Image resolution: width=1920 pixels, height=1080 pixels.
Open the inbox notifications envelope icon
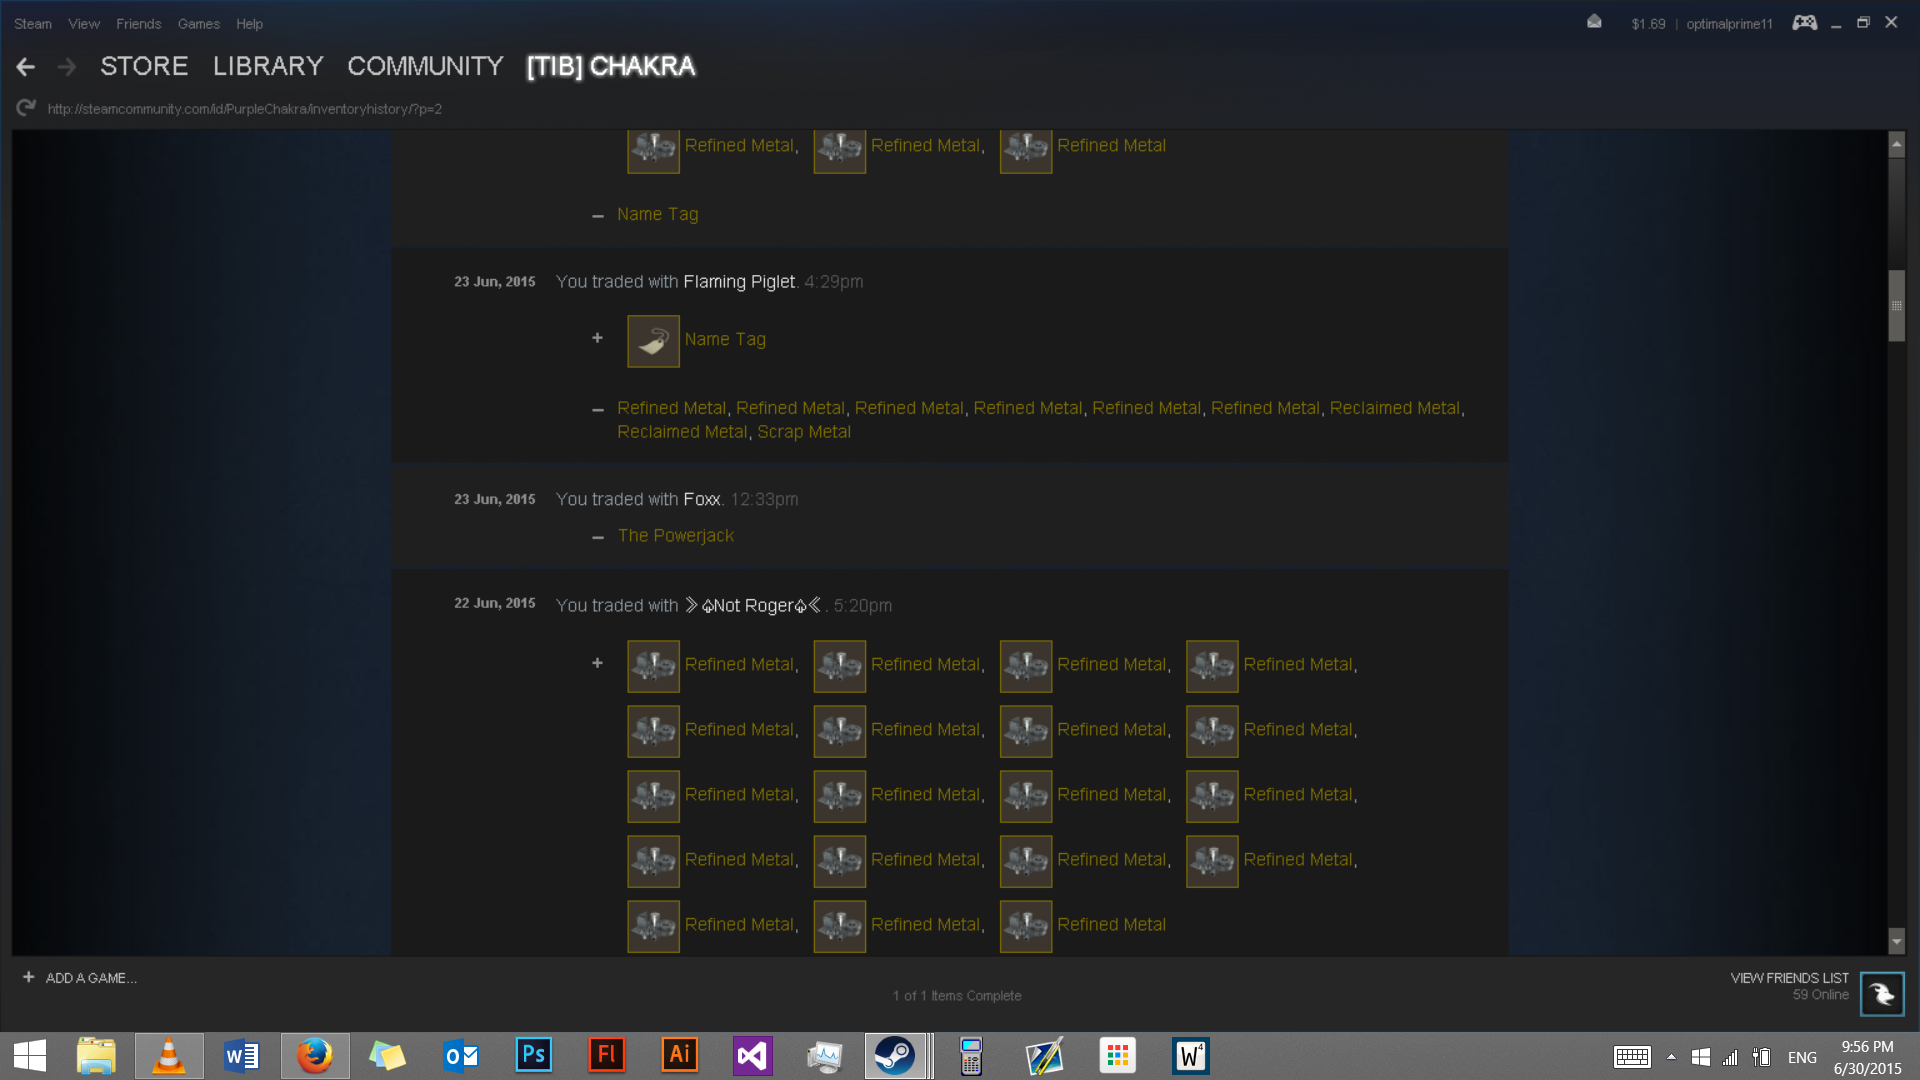1594,22
